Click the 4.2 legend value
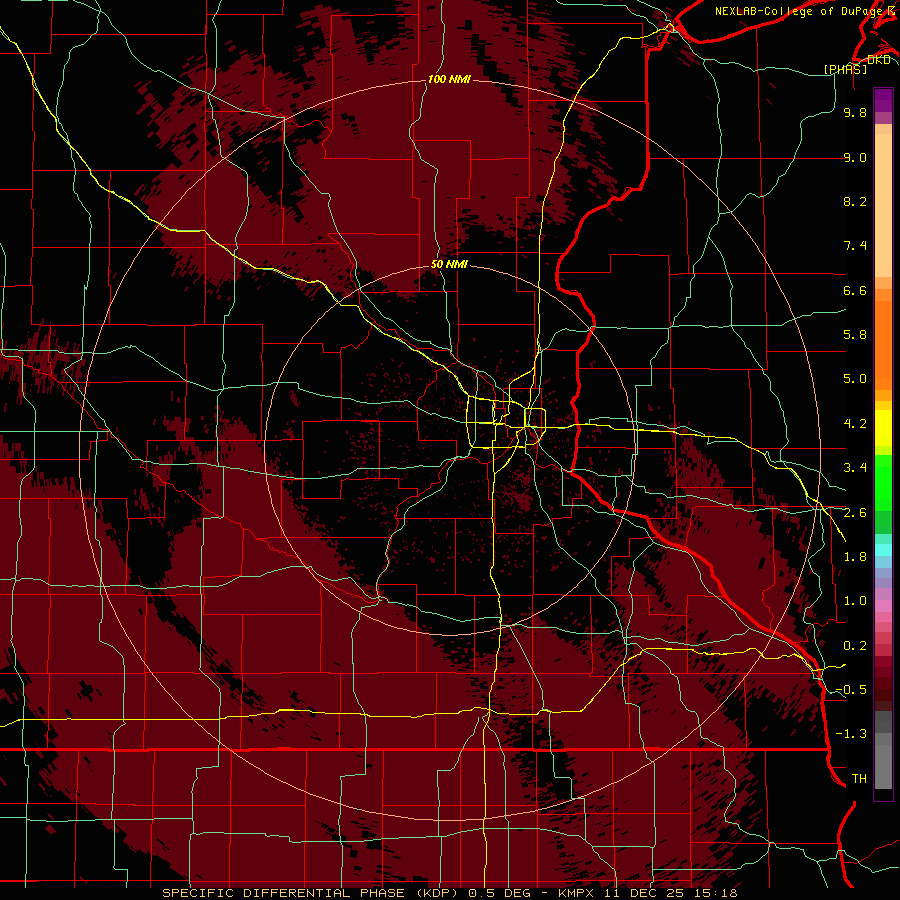 (855, 424)
